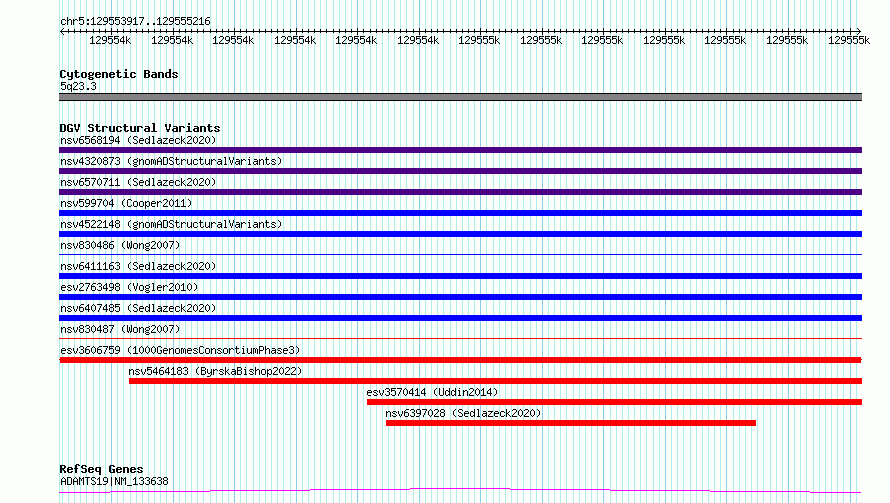Click the blue bar for nsv6407485
Viewport: 890px width, 503px height.
click(x=460, y=318)
